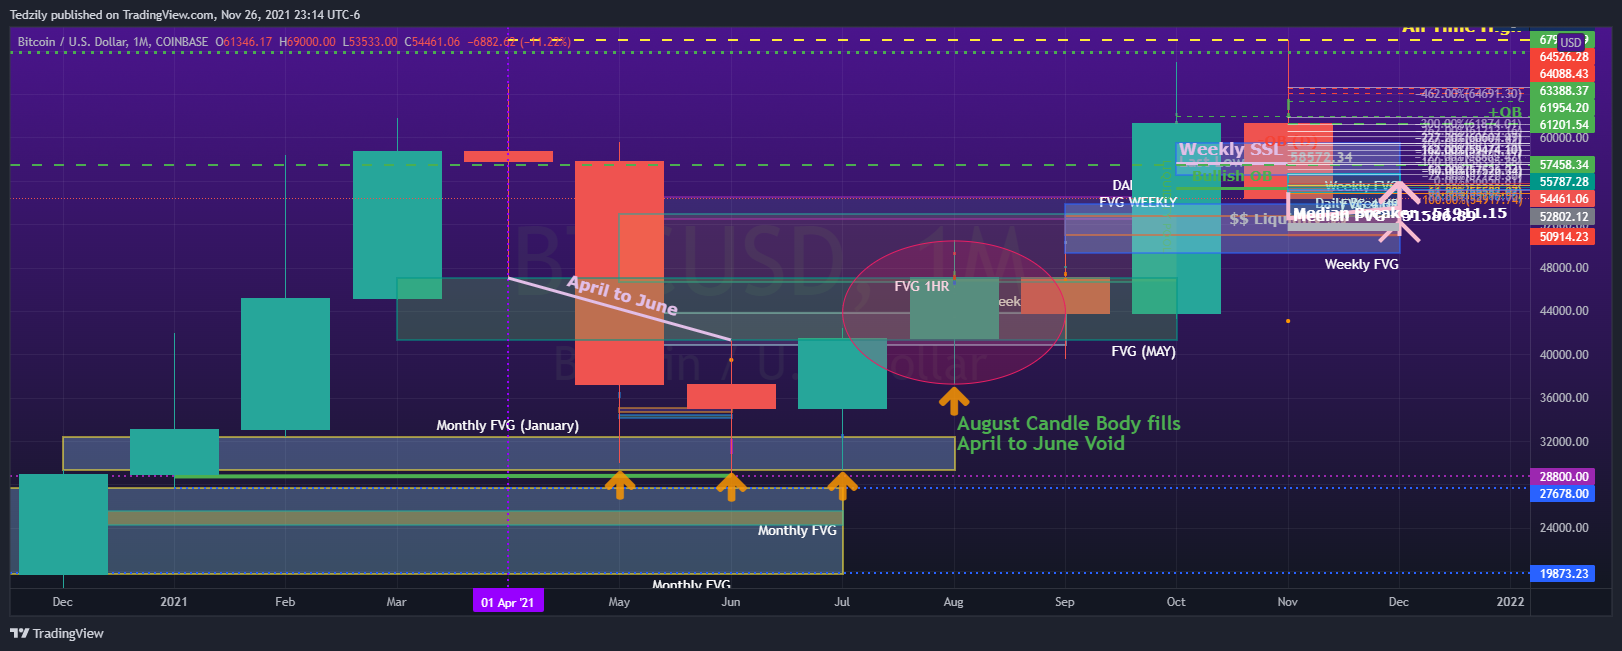Click the Oct label on time axis
Screen dimensions: 1622x651
[1176, 602]
